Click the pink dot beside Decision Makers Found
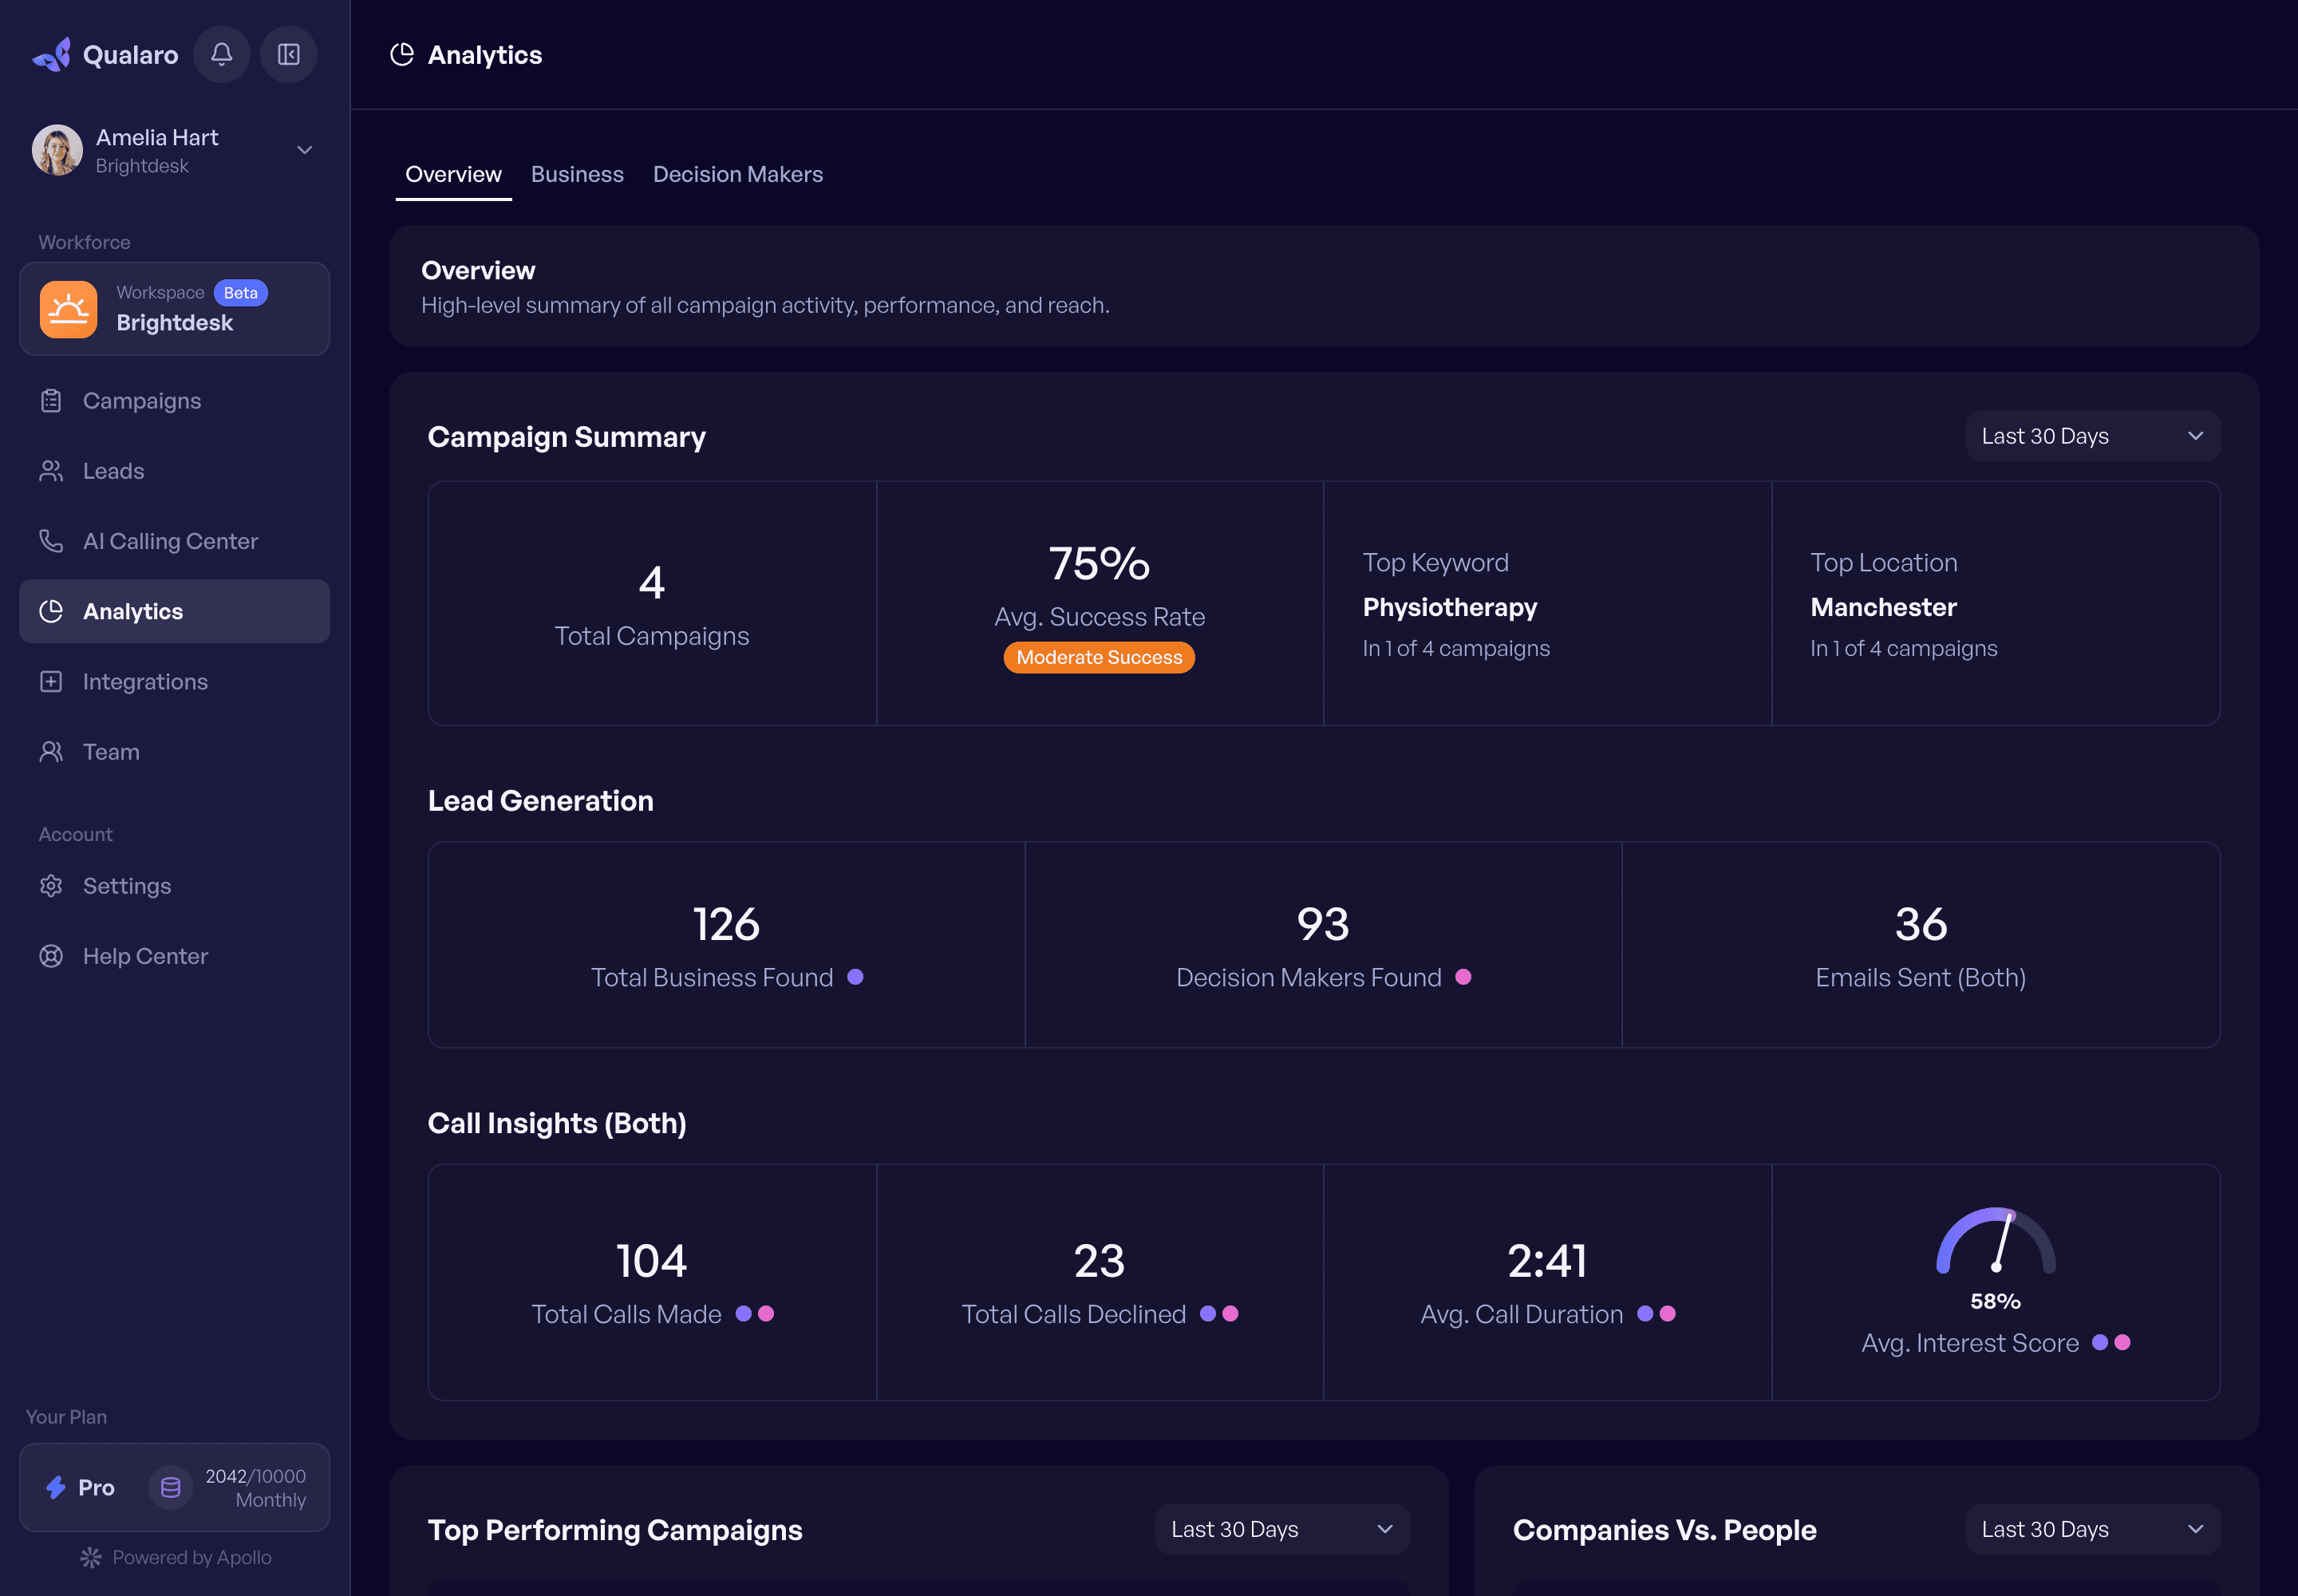2298x1596 pixels. (1463, 977)
